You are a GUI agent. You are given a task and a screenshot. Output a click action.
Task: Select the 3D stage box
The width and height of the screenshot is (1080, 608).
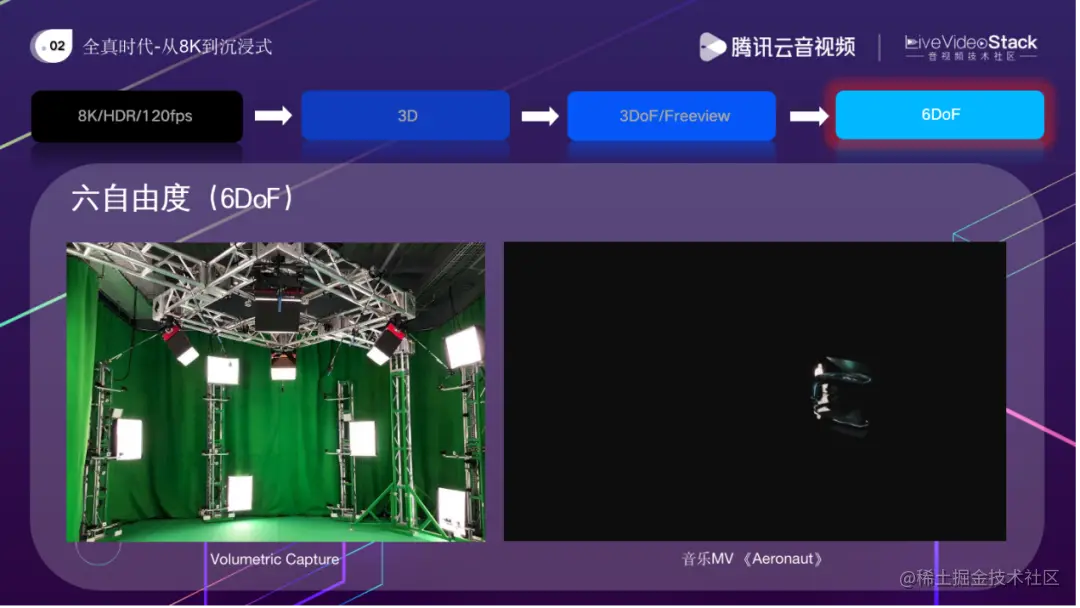(406, 116)
